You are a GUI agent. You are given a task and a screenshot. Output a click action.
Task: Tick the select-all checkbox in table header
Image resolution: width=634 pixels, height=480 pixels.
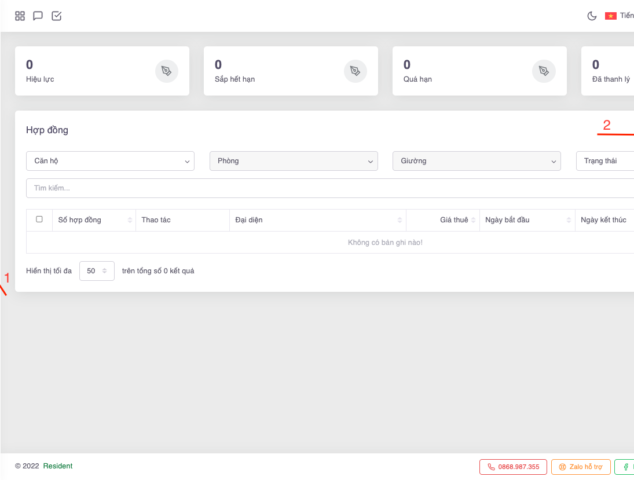point(39,219)
